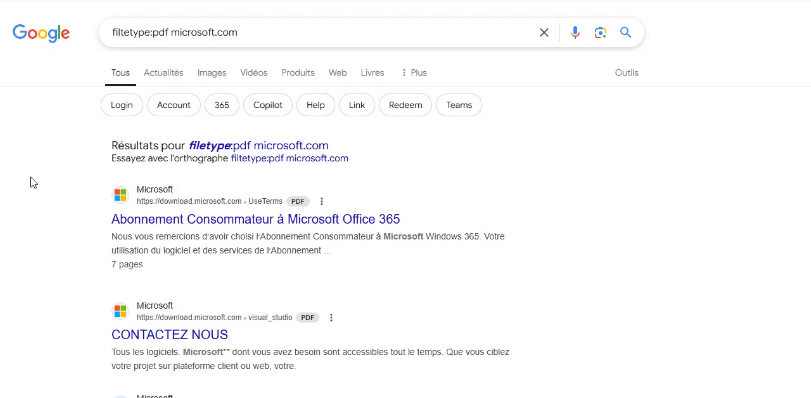811x398 pixels.
Task: Click Microsoft site name above Office 365 result
Action: coord(155,190)
